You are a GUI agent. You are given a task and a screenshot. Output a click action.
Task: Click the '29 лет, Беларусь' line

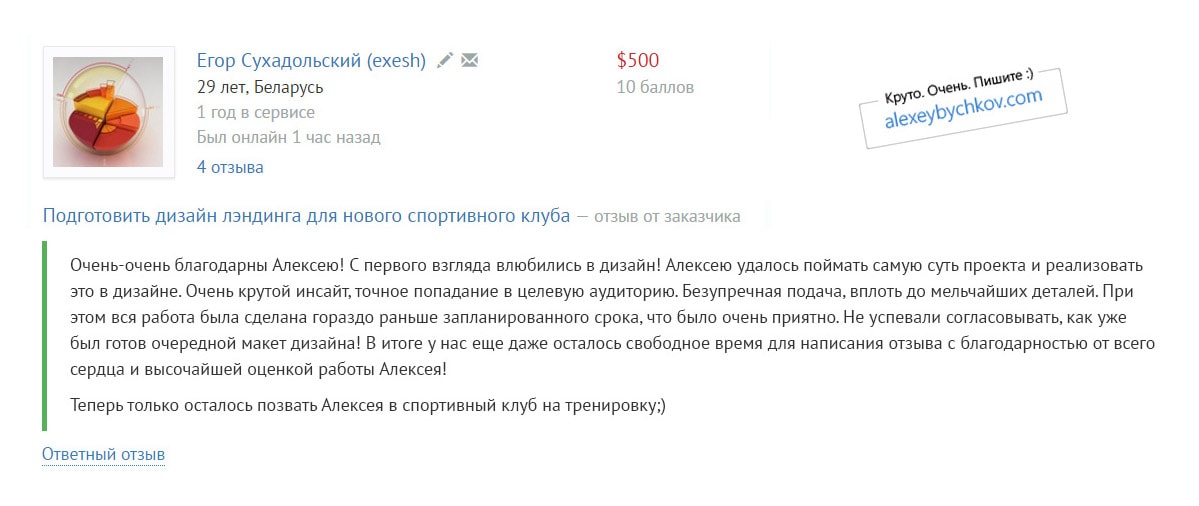coord(260,87)
